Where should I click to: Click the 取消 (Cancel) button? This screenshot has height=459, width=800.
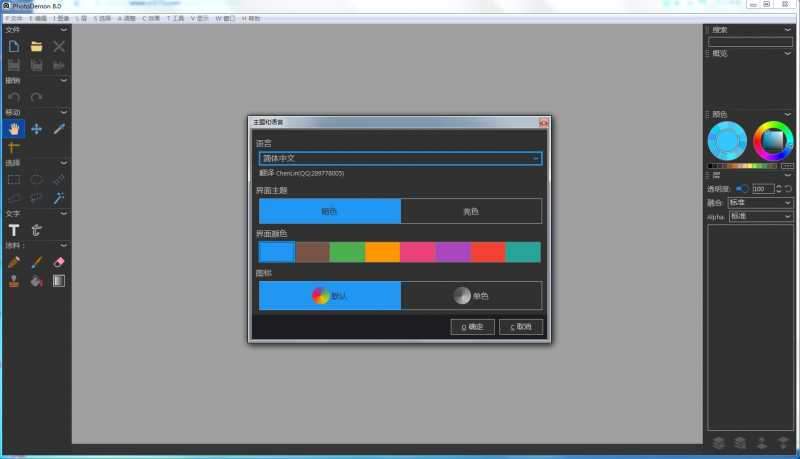(521, 327)
